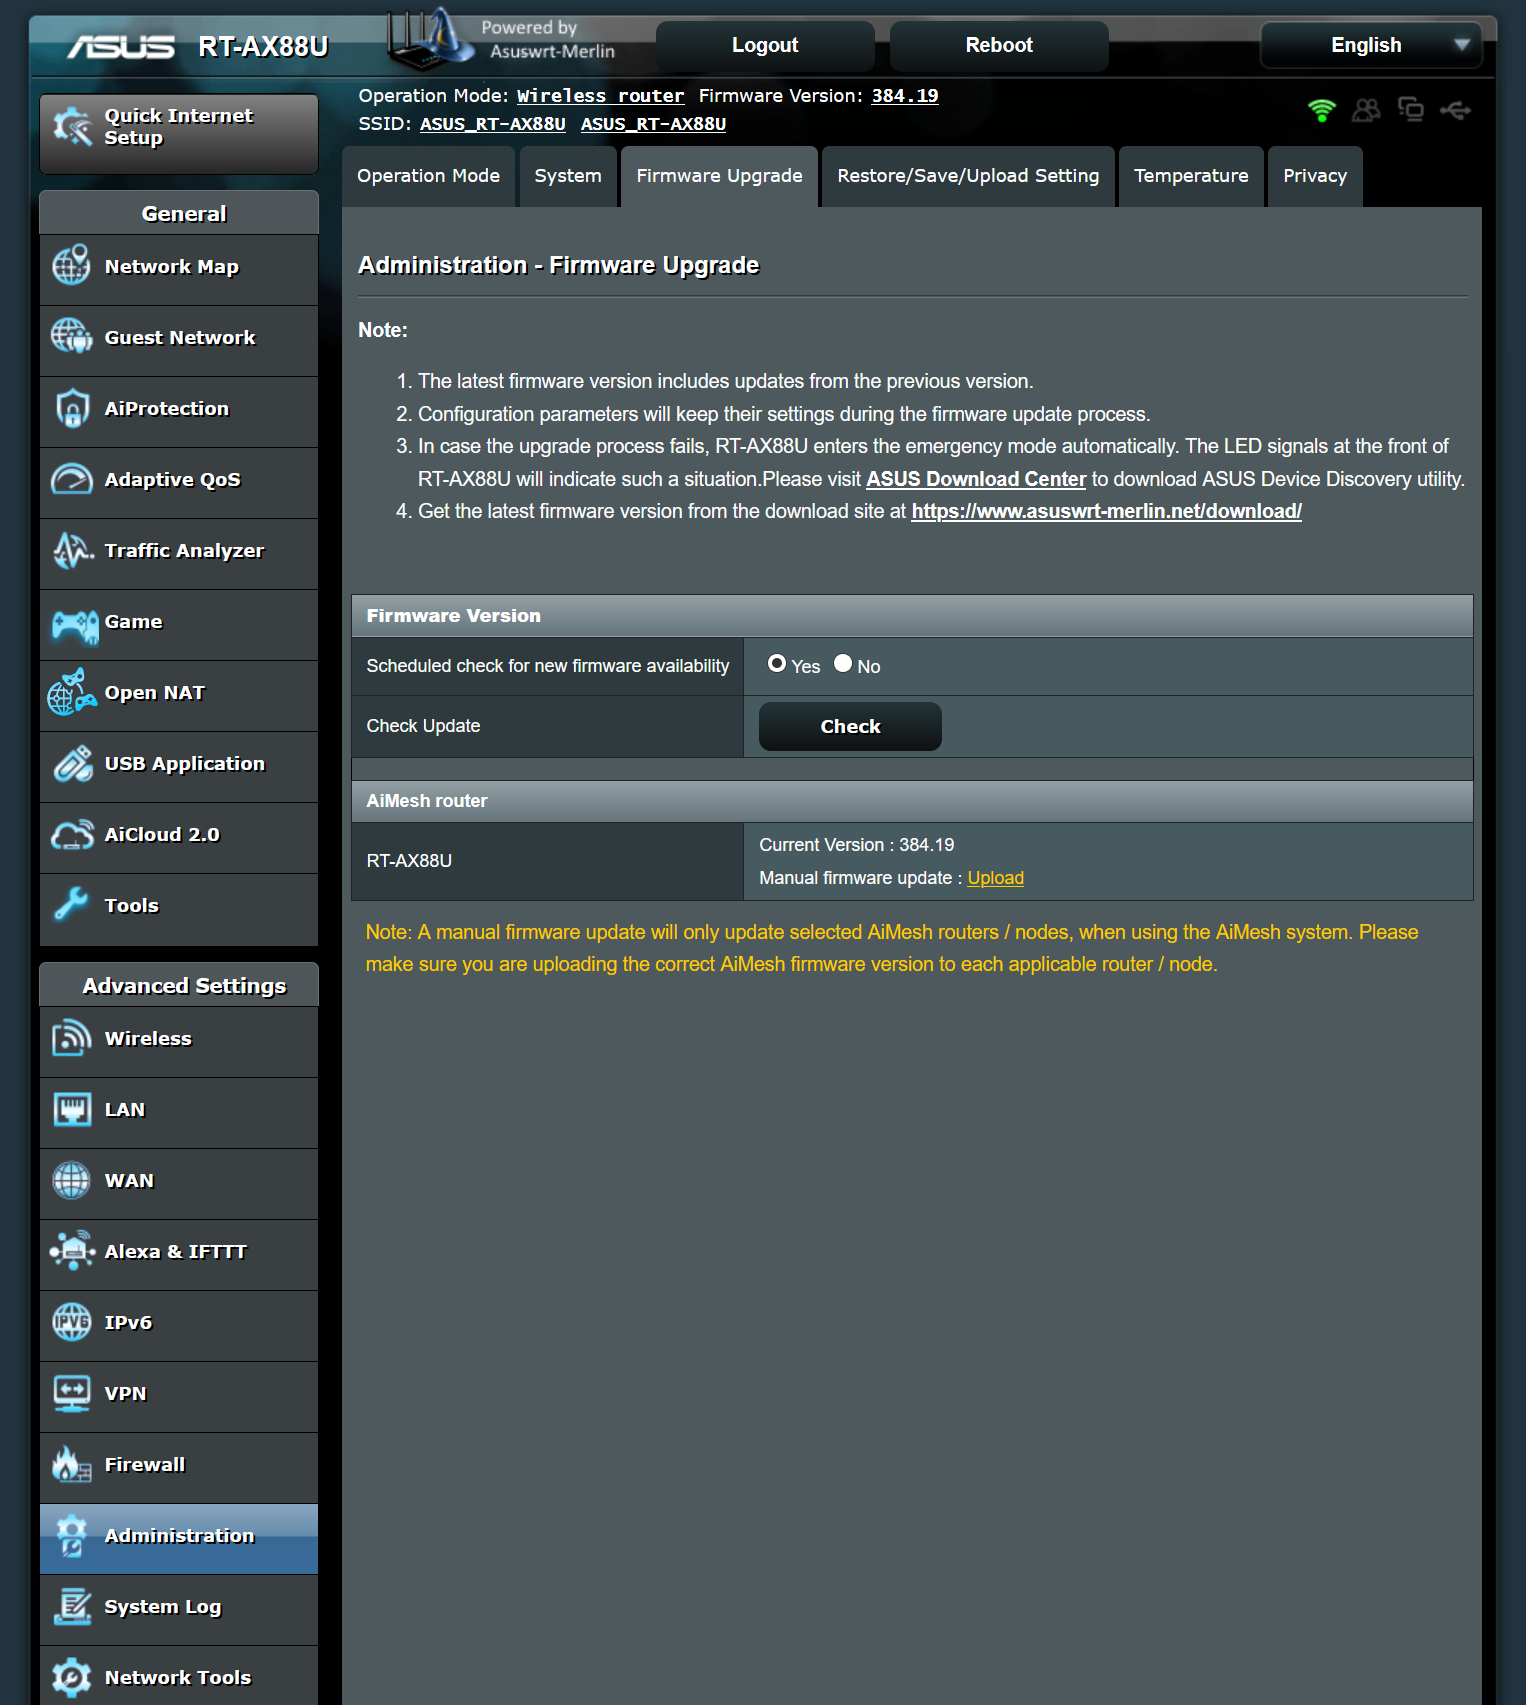Click firmware version 384.19 header link
1526x1705 pixels.
[905, 96]
